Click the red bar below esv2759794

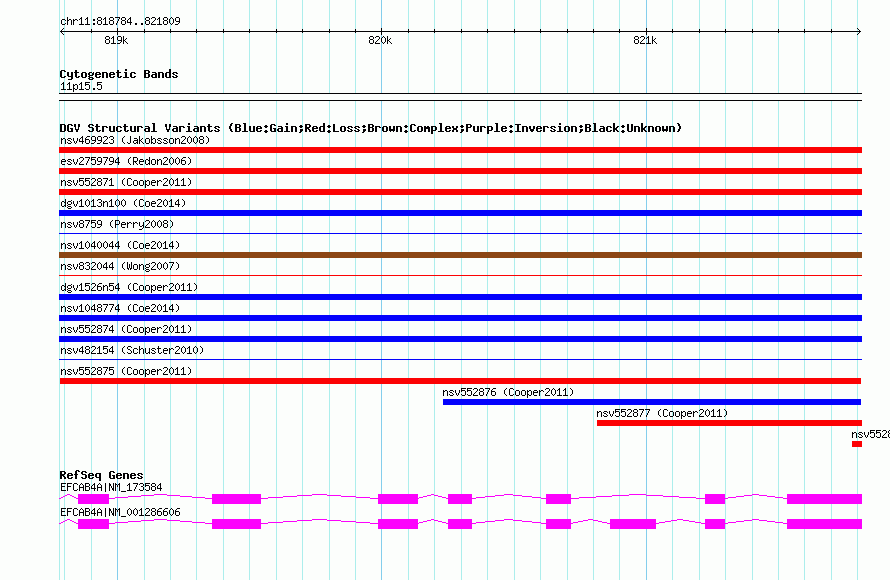(x=460, y=171)
